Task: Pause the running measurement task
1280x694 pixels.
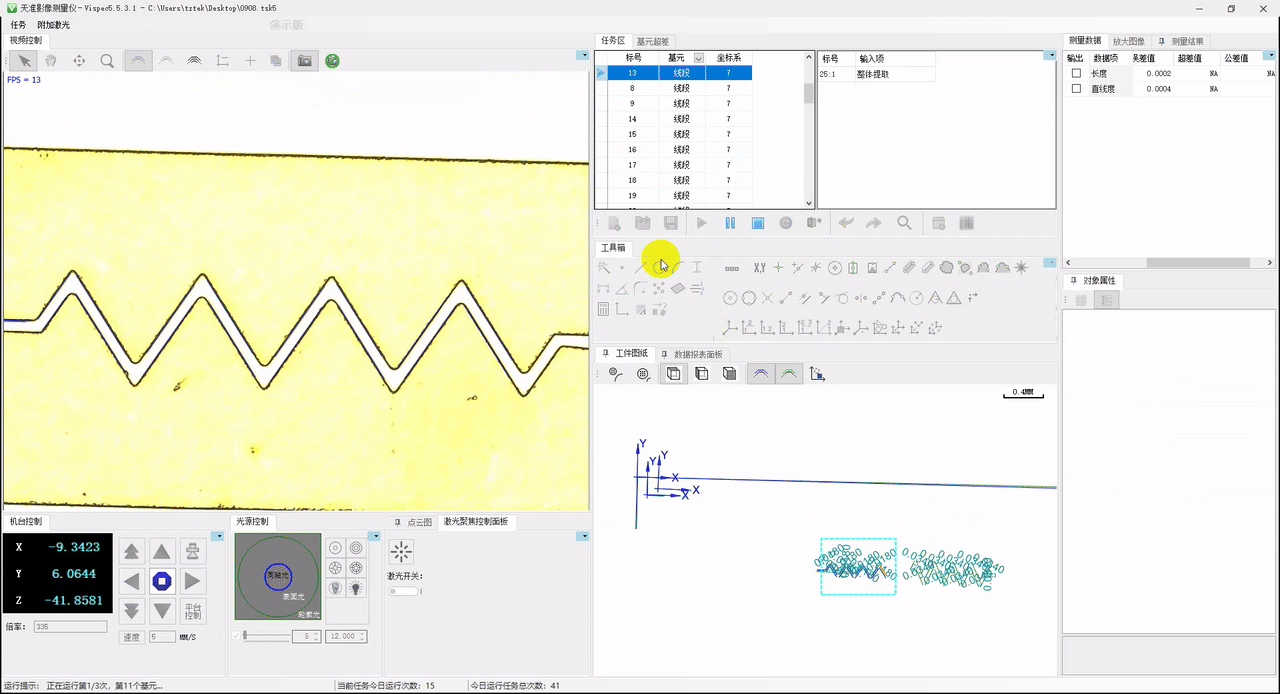Action: click(730, 223)
